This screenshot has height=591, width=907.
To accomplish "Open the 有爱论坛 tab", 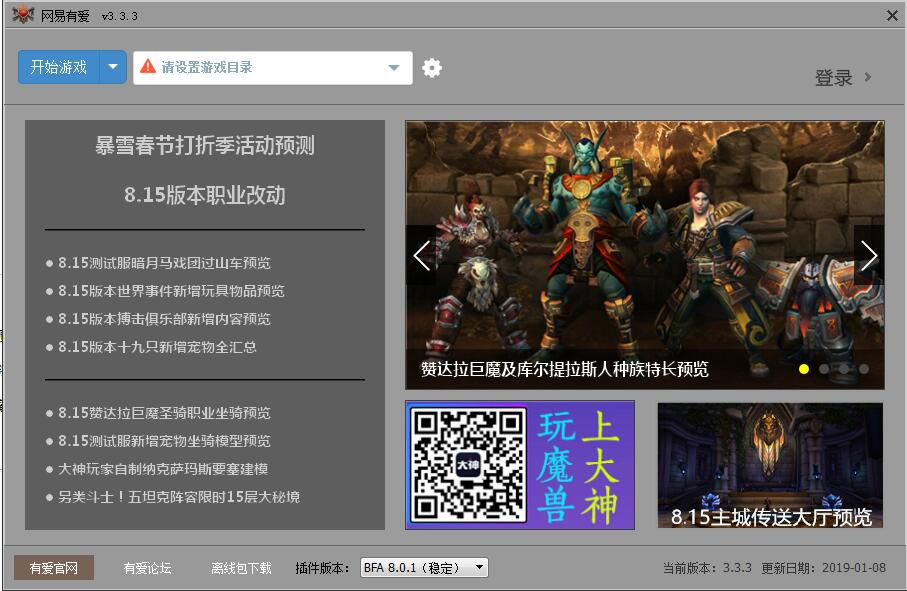I will [147, 566].
